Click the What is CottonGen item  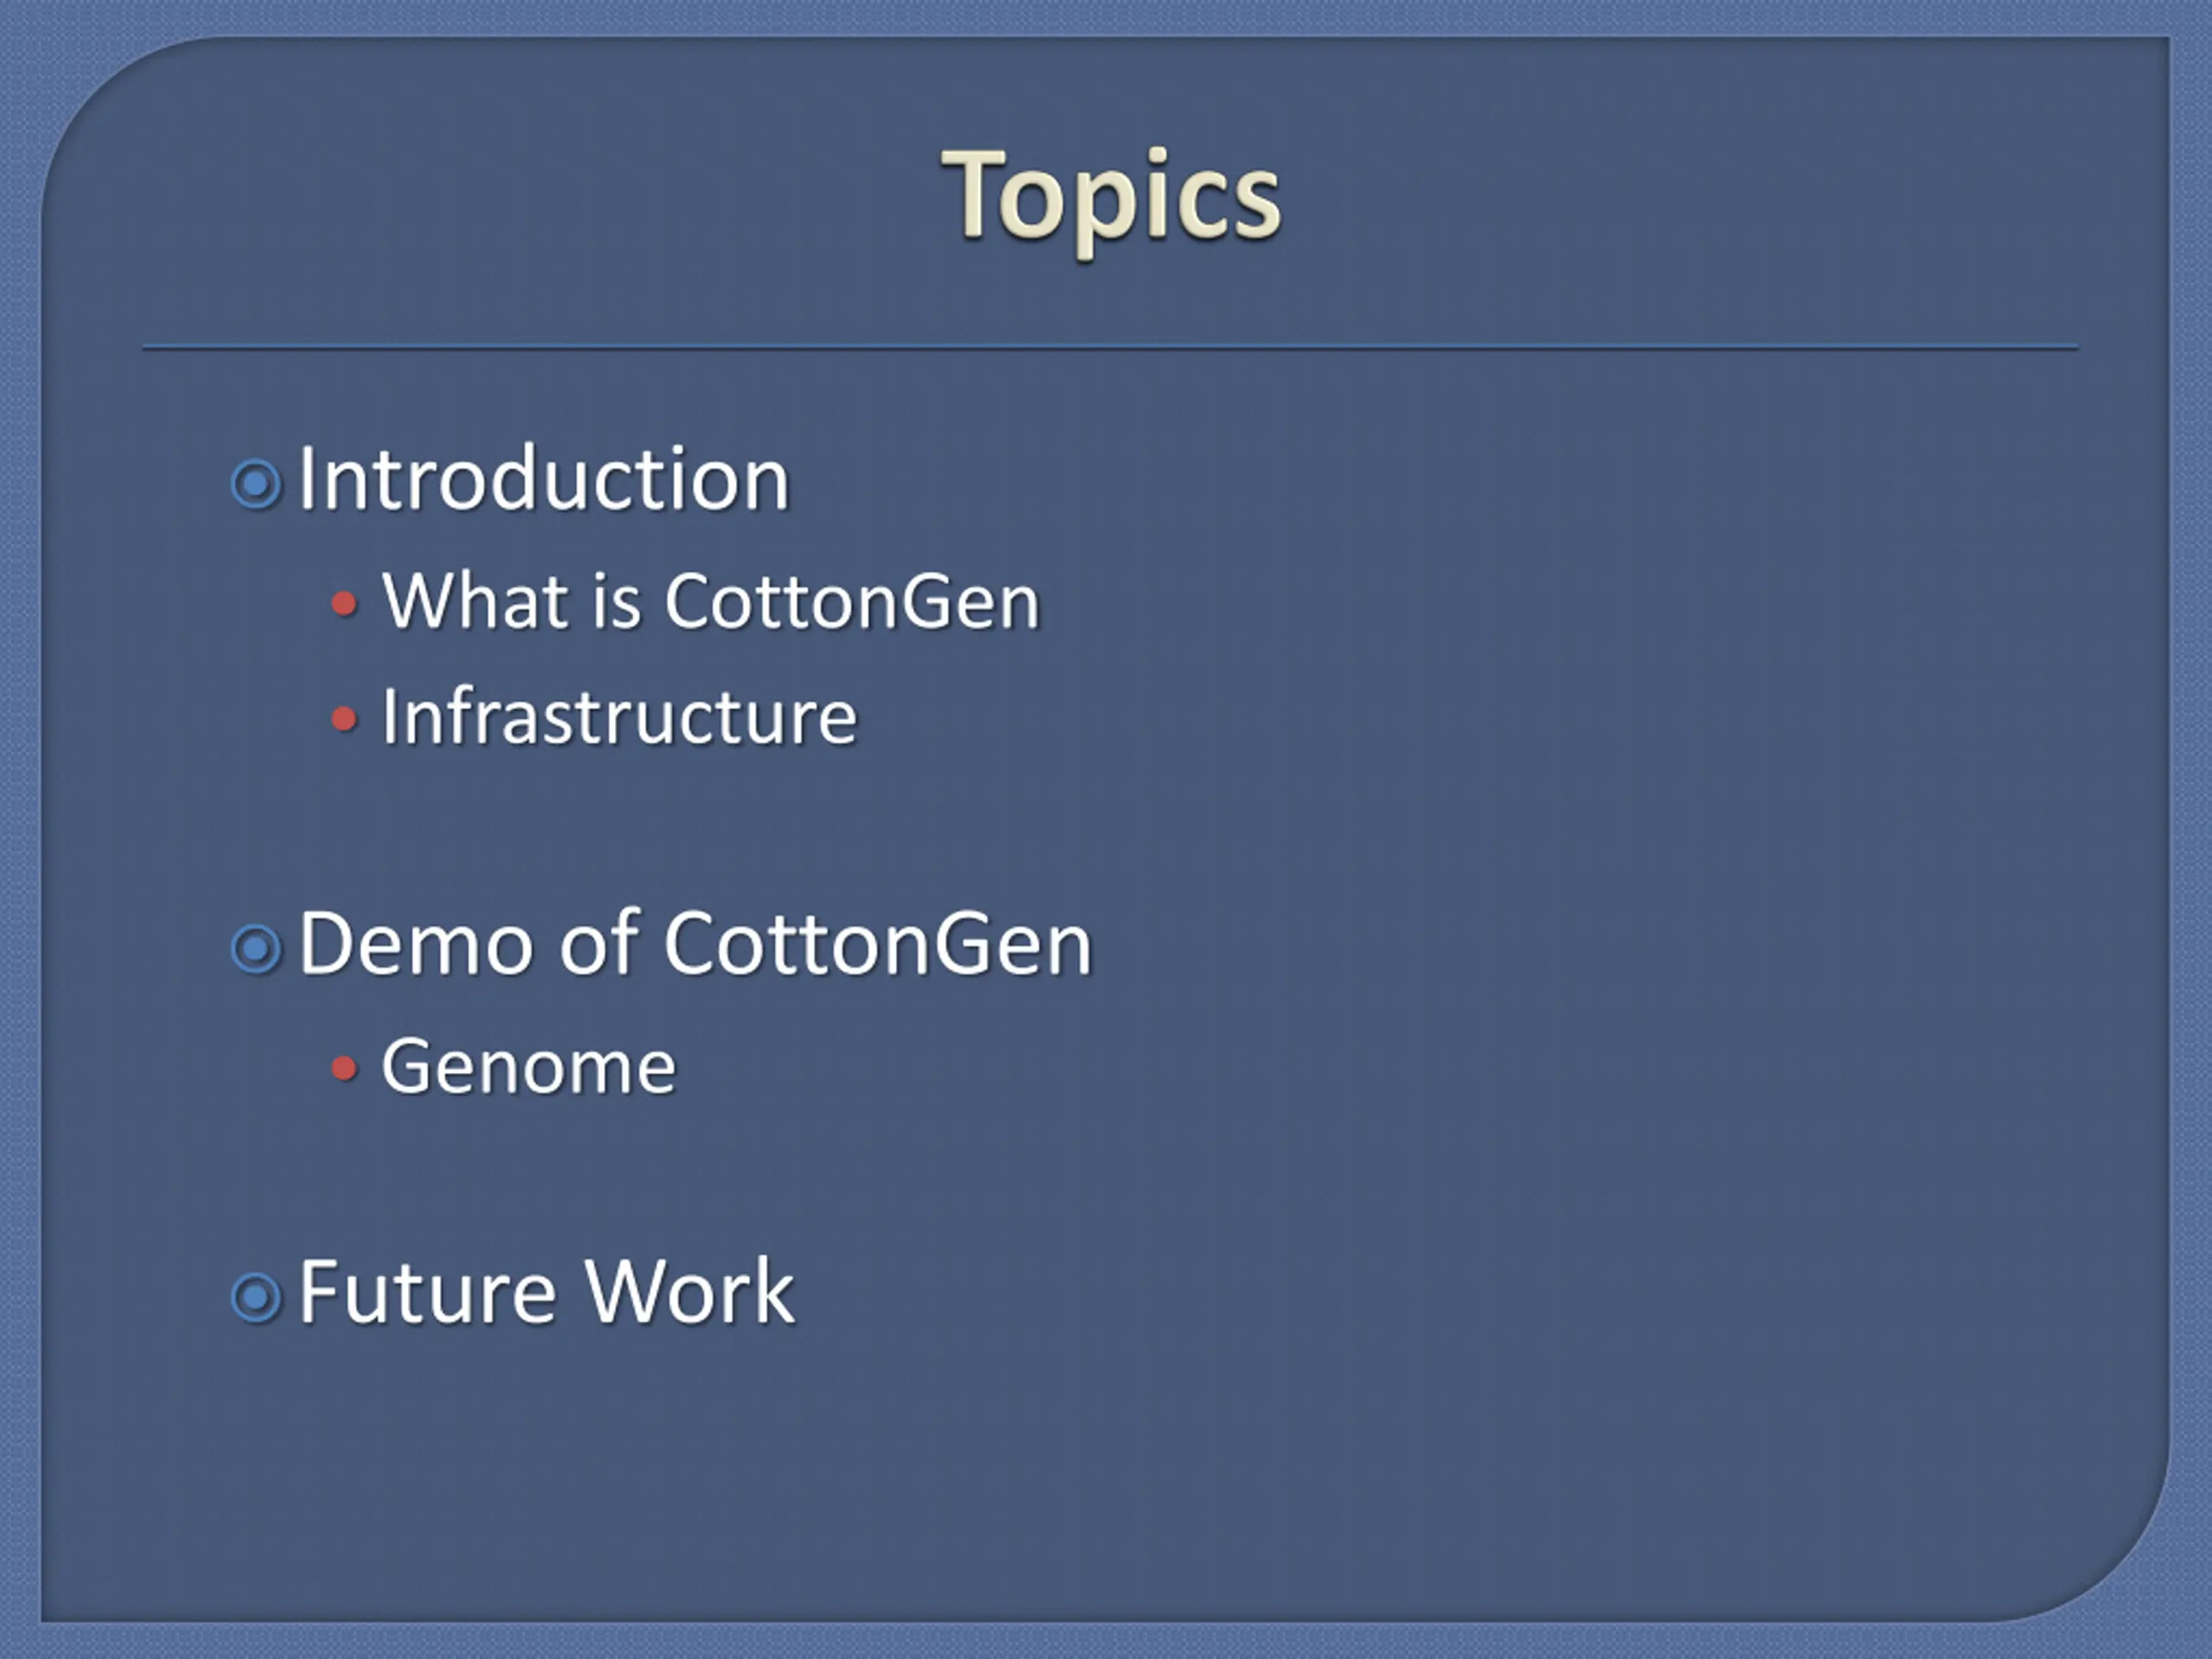coord(711,602)
